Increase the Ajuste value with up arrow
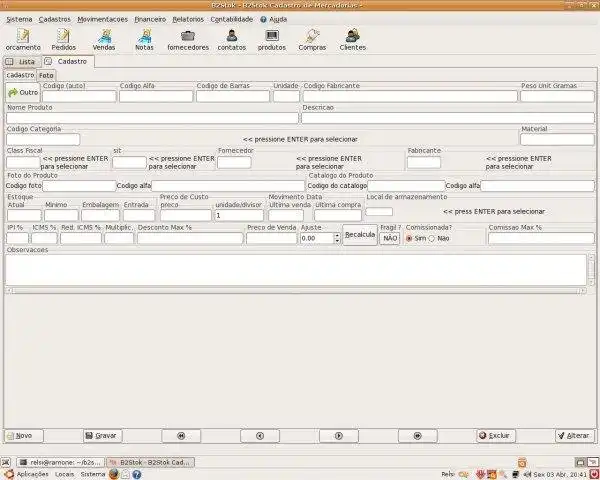The width and height of the screenshot is (600, 480). (337, 235)
